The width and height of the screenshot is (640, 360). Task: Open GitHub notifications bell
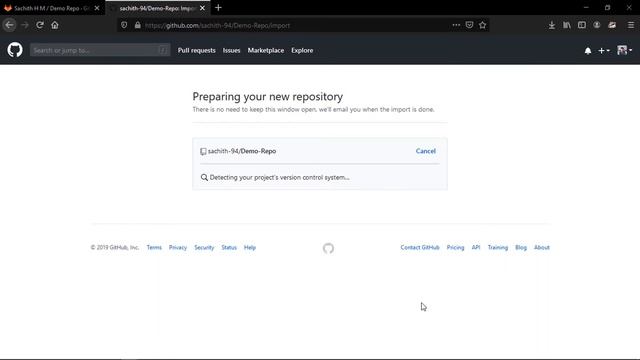588,51
